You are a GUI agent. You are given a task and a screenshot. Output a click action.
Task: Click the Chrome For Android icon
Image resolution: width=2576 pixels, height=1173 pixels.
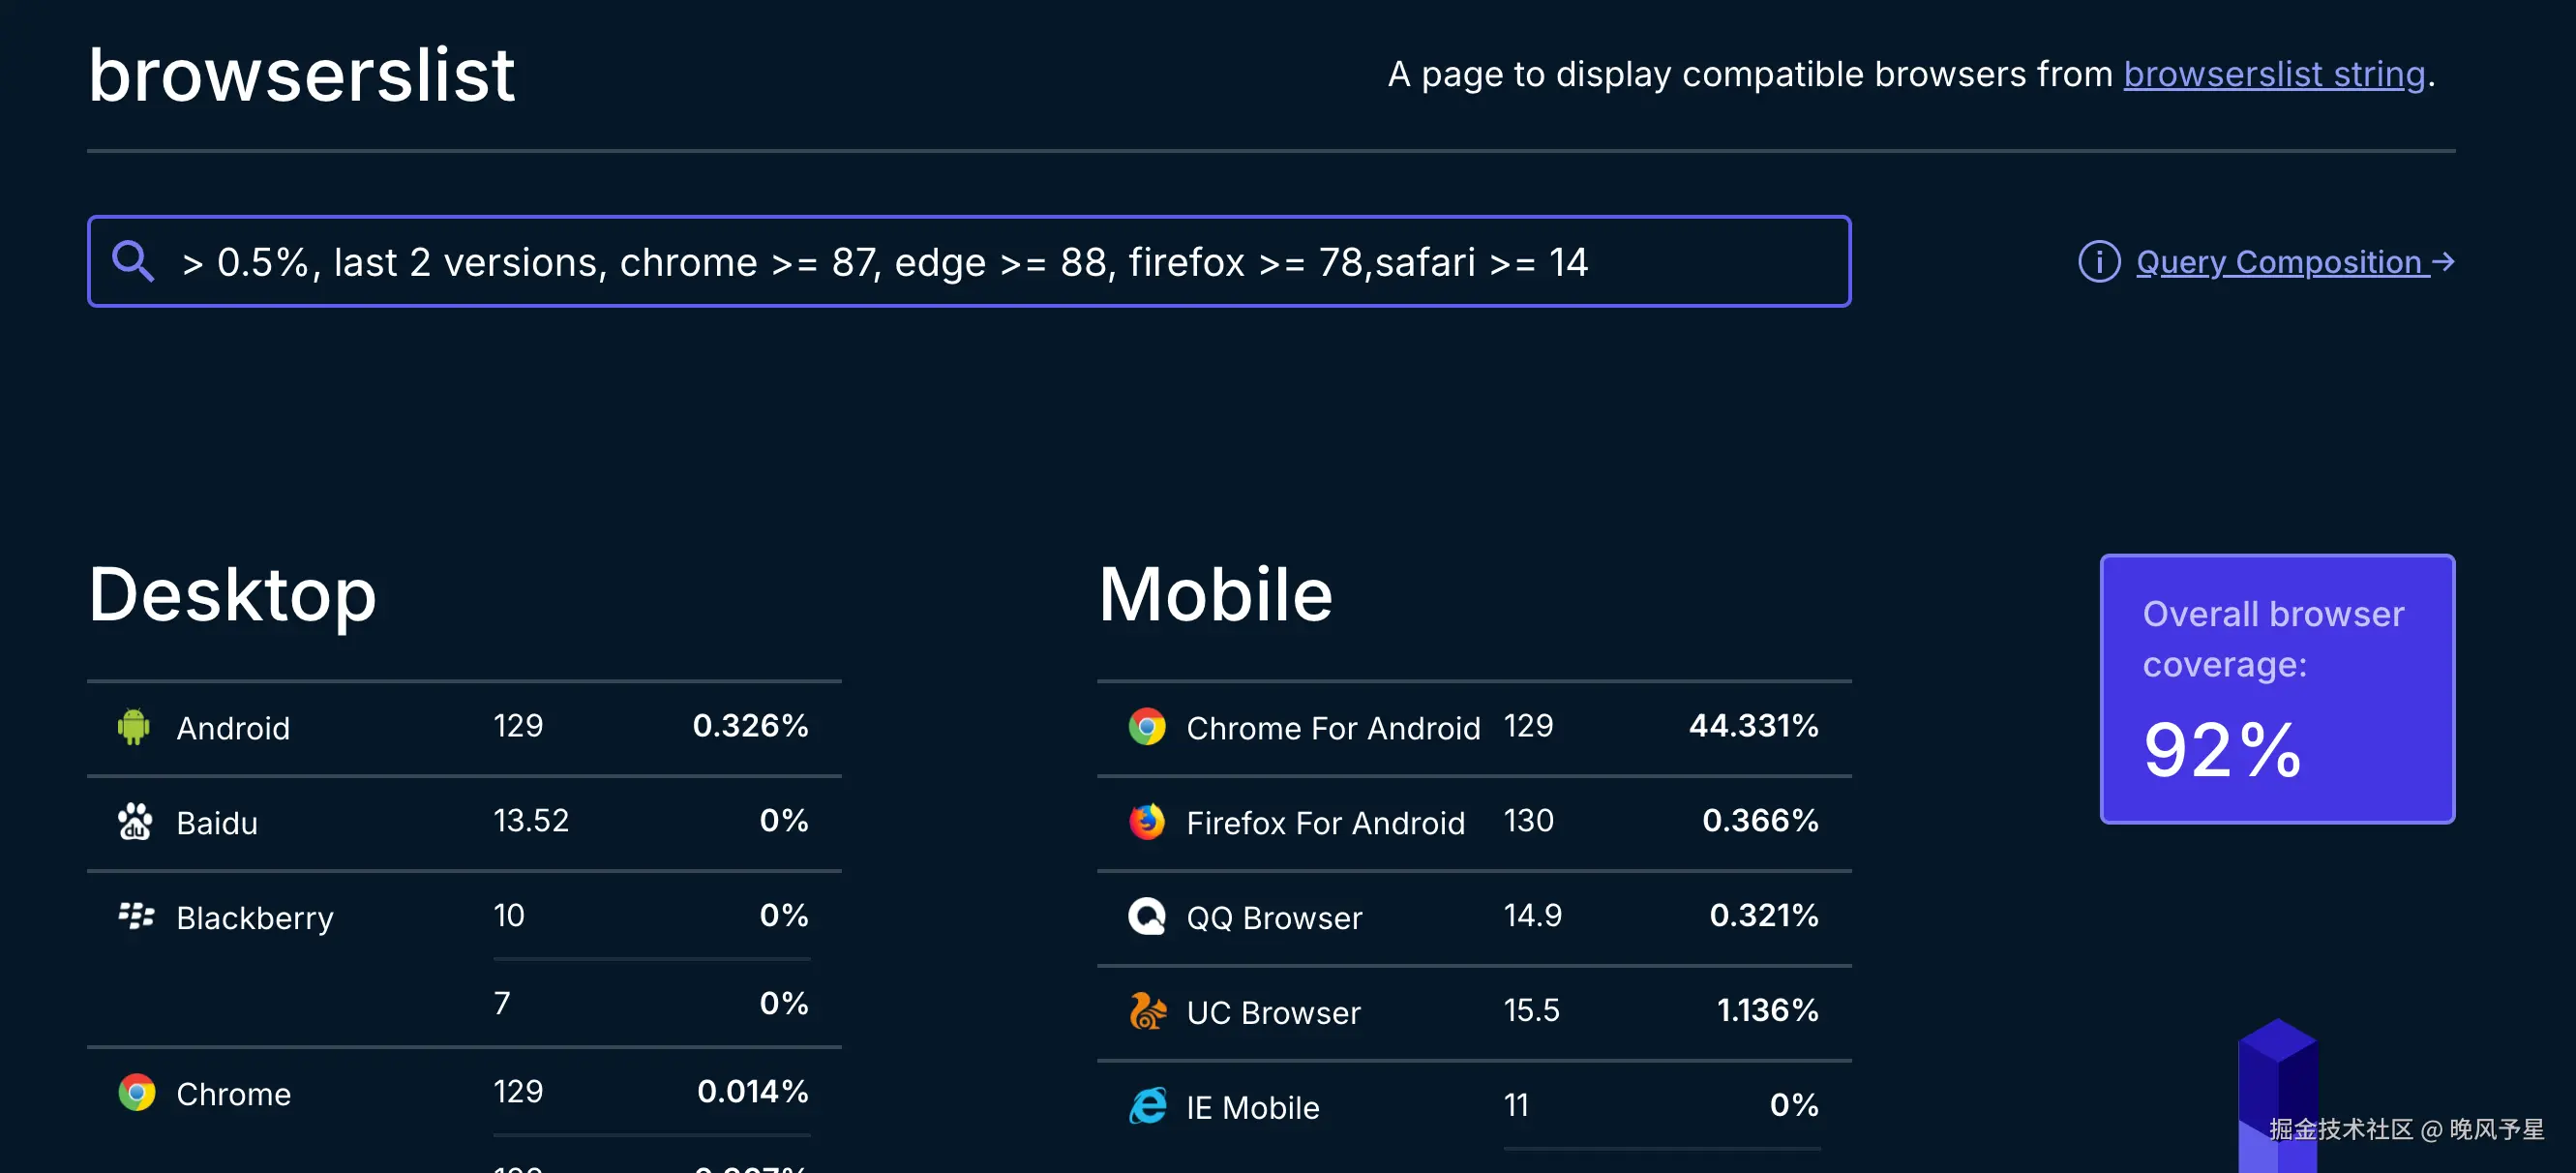tap(1147, 727)
